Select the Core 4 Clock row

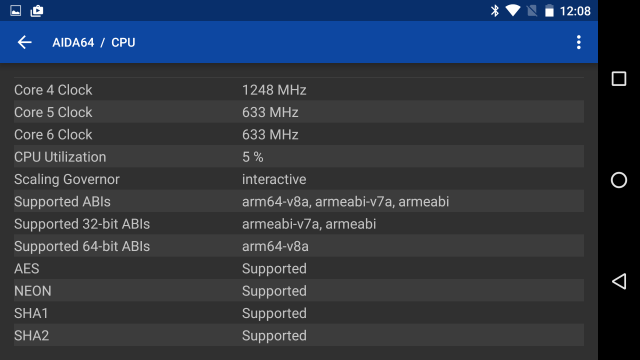pyautogui.click(x=299, y=90)
